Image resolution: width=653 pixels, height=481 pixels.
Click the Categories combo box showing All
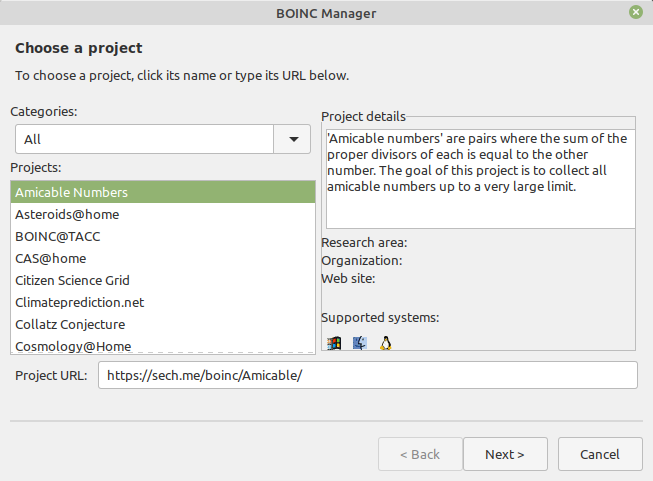point(163,139)
